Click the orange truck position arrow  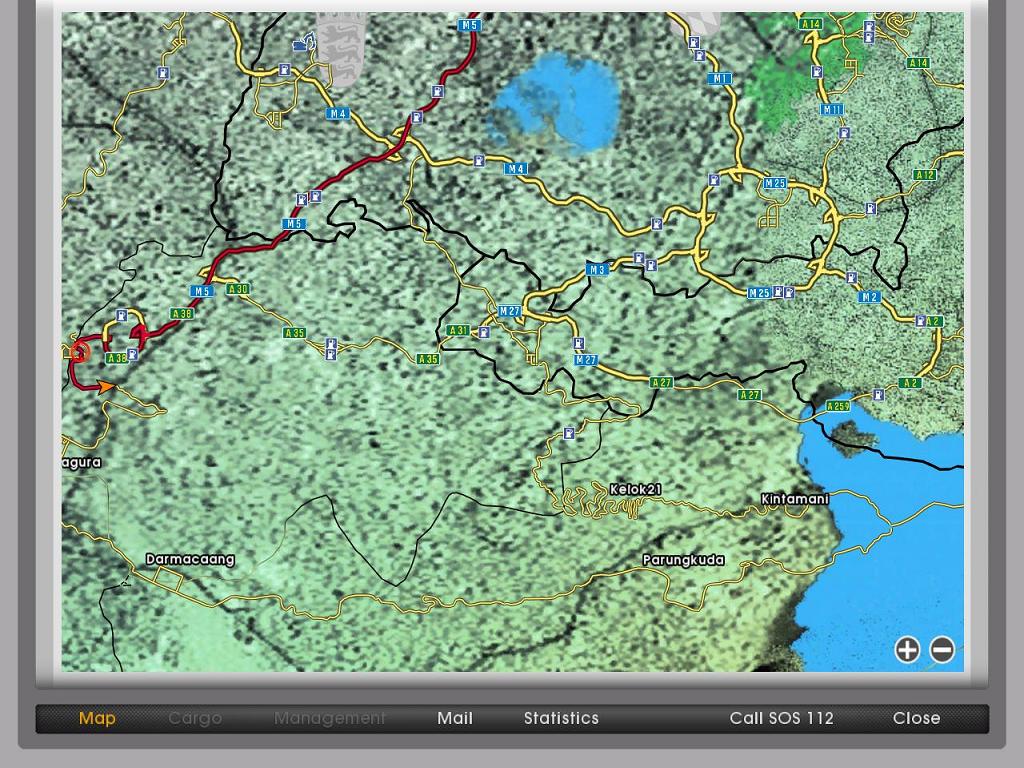click(105, 387)
